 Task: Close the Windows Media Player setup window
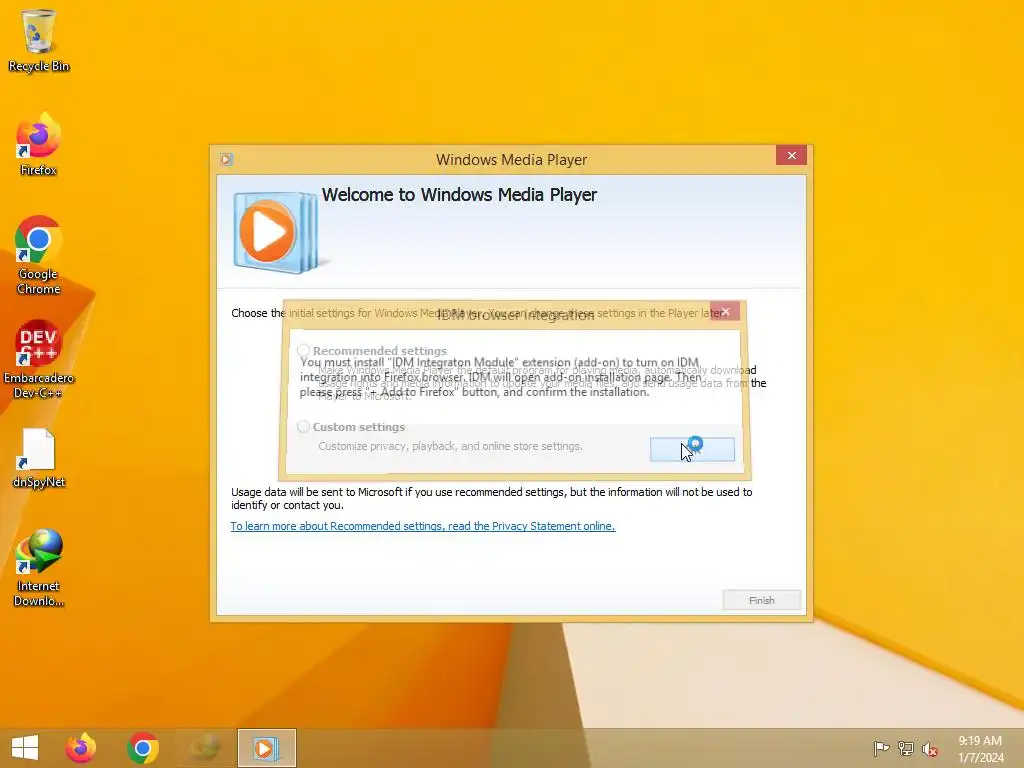pyautogui.click(x=792, y=155)
